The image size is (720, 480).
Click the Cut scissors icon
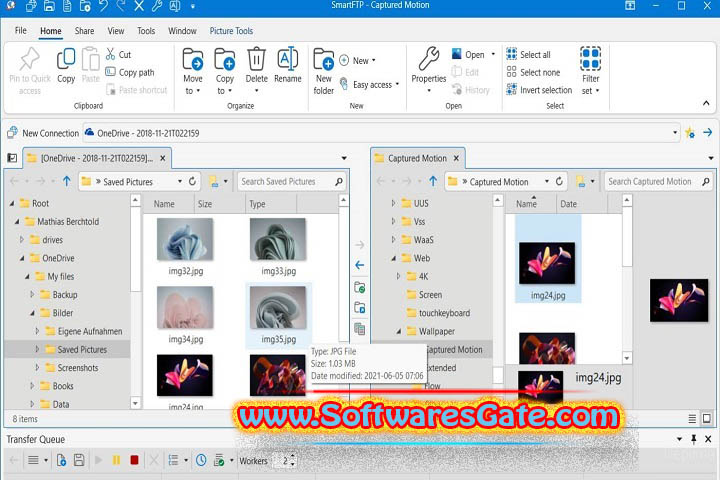[x=110, y=54]
